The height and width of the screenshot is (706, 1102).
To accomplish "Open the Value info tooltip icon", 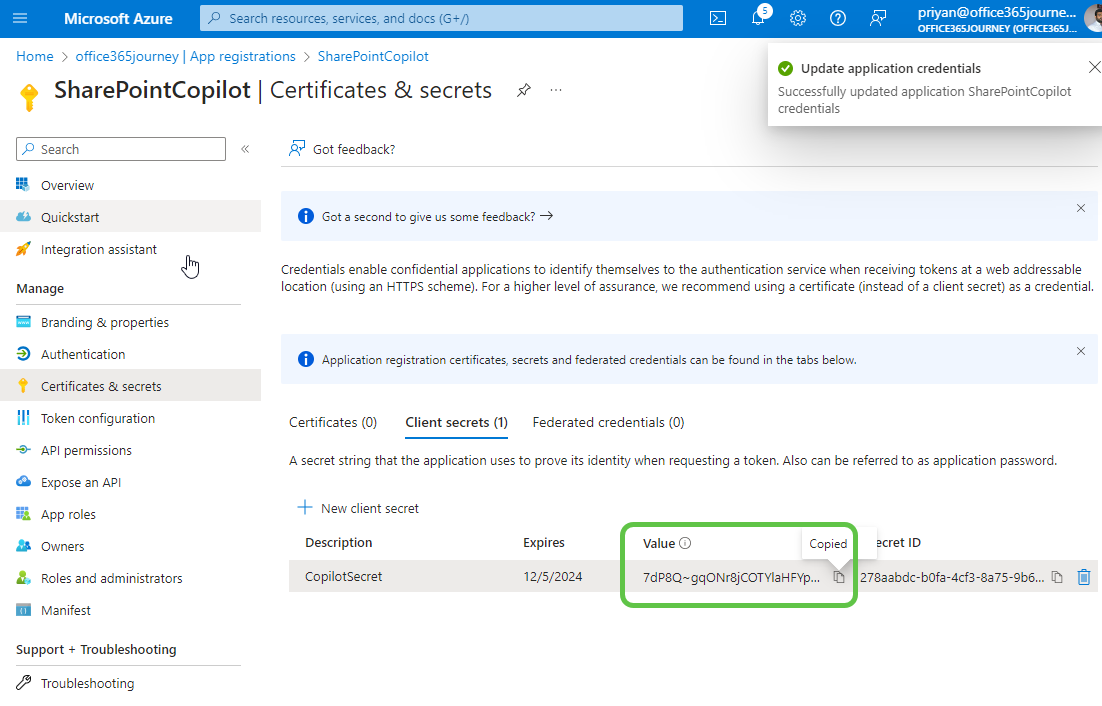I will 684,542.
